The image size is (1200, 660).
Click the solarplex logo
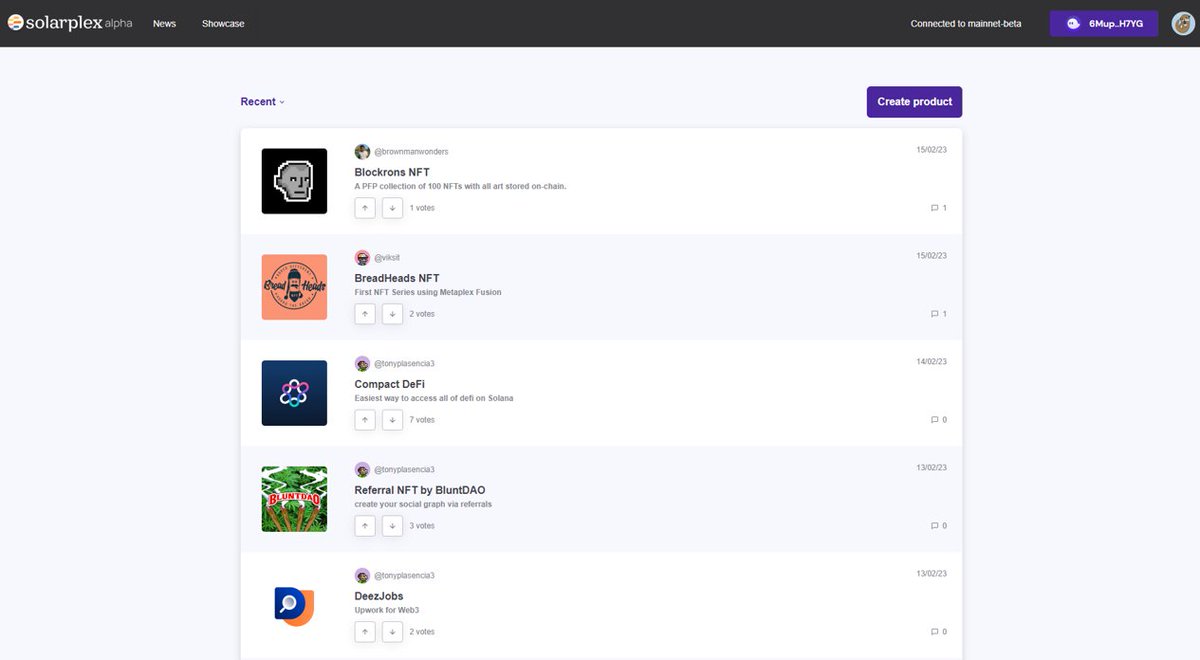tap(70, 23)
